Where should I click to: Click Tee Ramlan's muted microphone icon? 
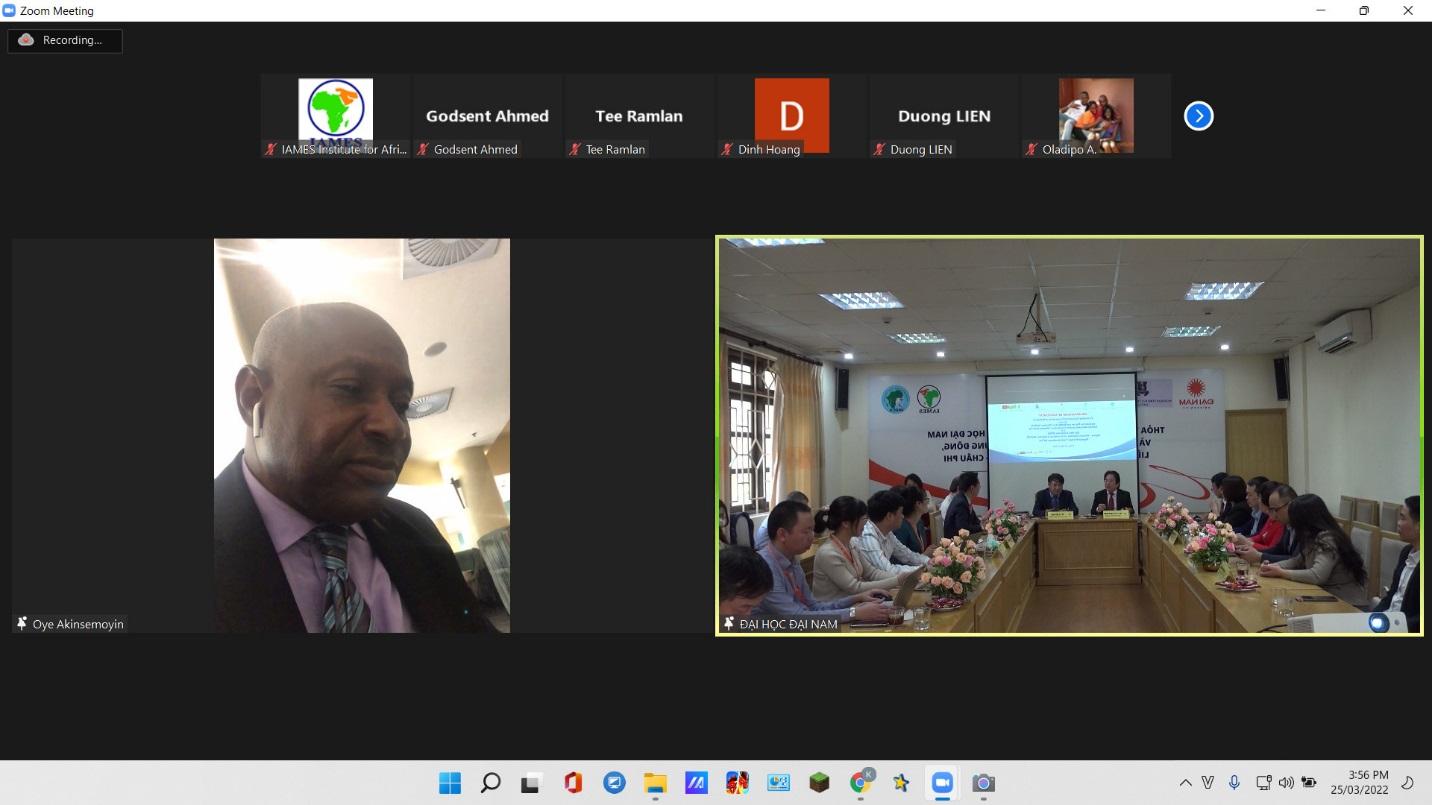[x=575, y=149]
